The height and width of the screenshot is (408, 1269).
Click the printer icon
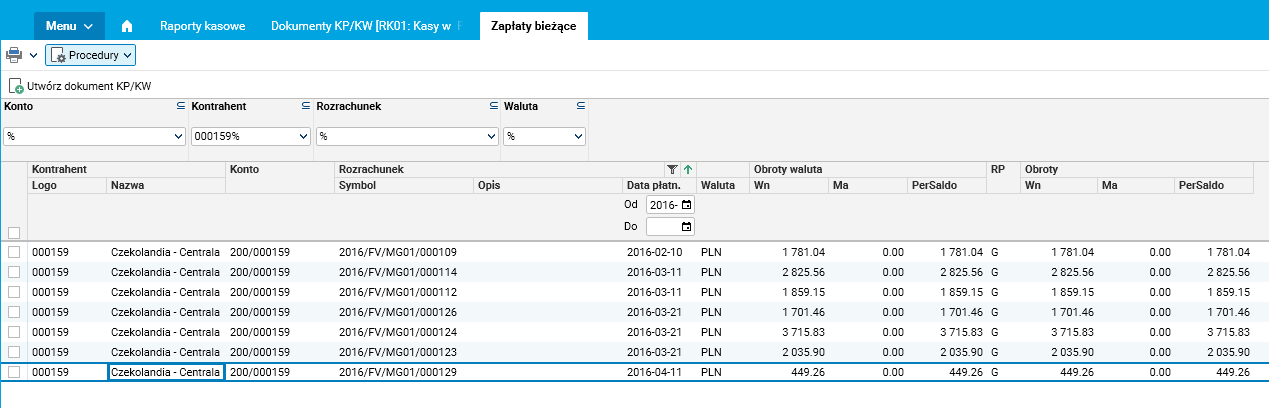pos(14,56)
